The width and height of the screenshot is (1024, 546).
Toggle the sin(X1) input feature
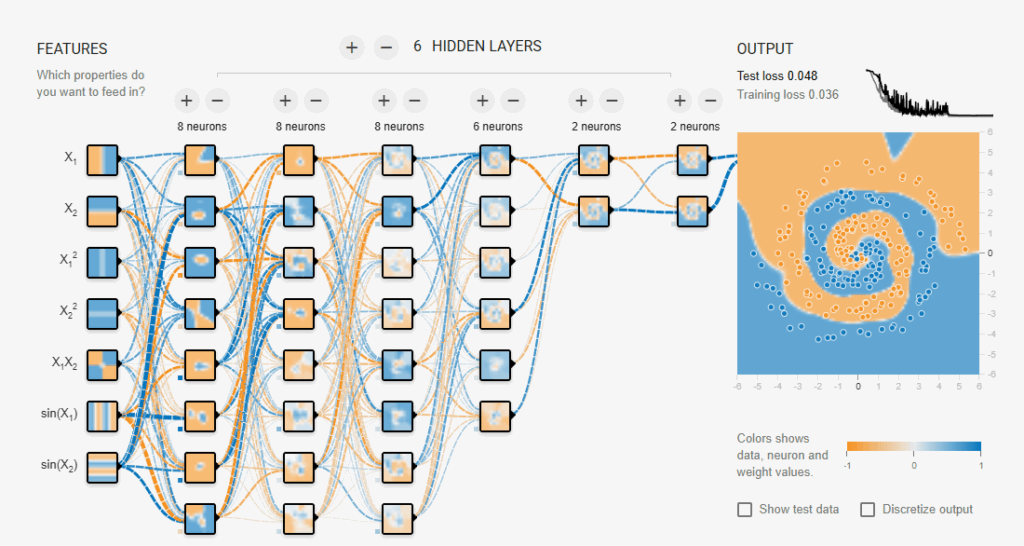click(103, 416)
